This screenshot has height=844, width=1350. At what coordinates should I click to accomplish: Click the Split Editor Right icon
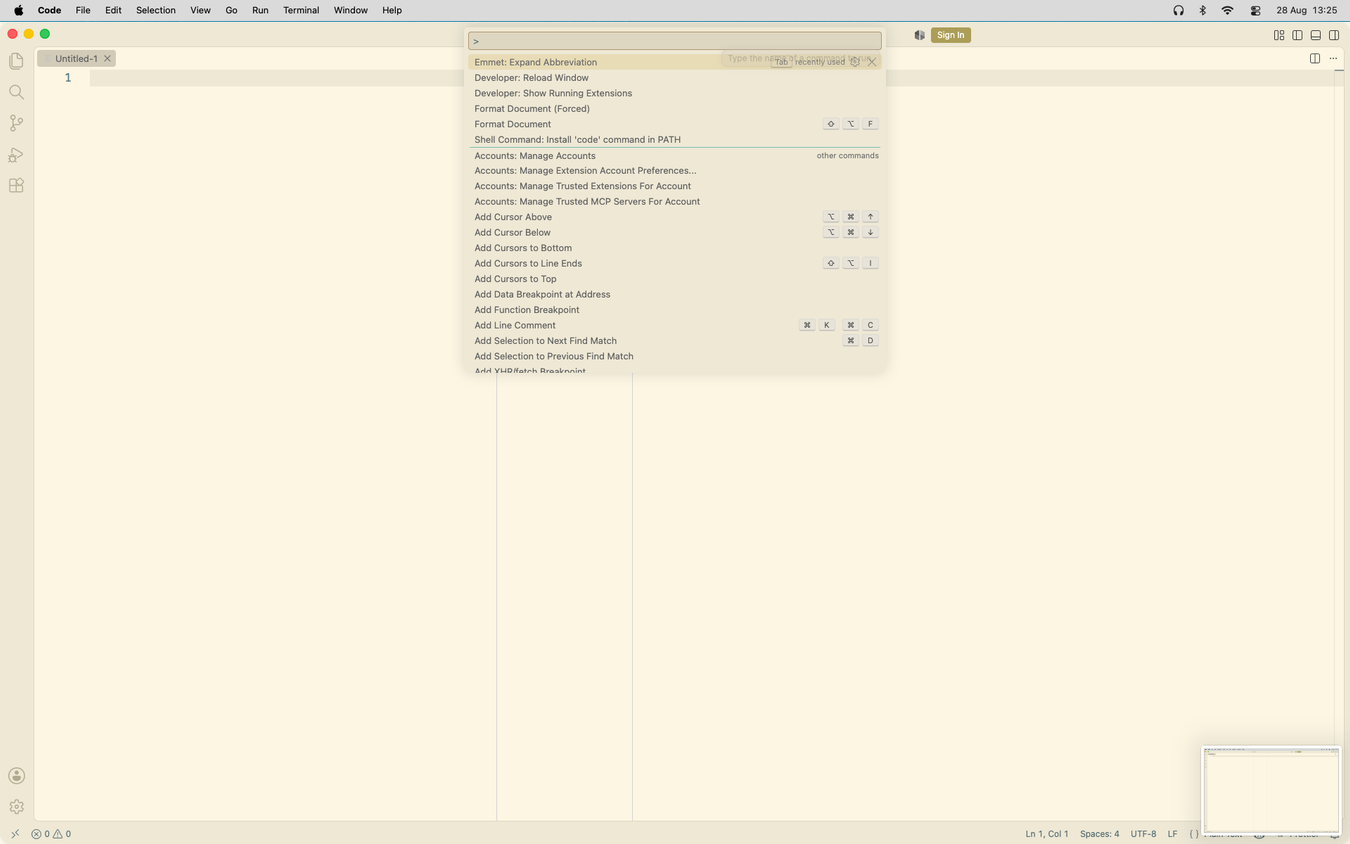[x=1315, y=58]
